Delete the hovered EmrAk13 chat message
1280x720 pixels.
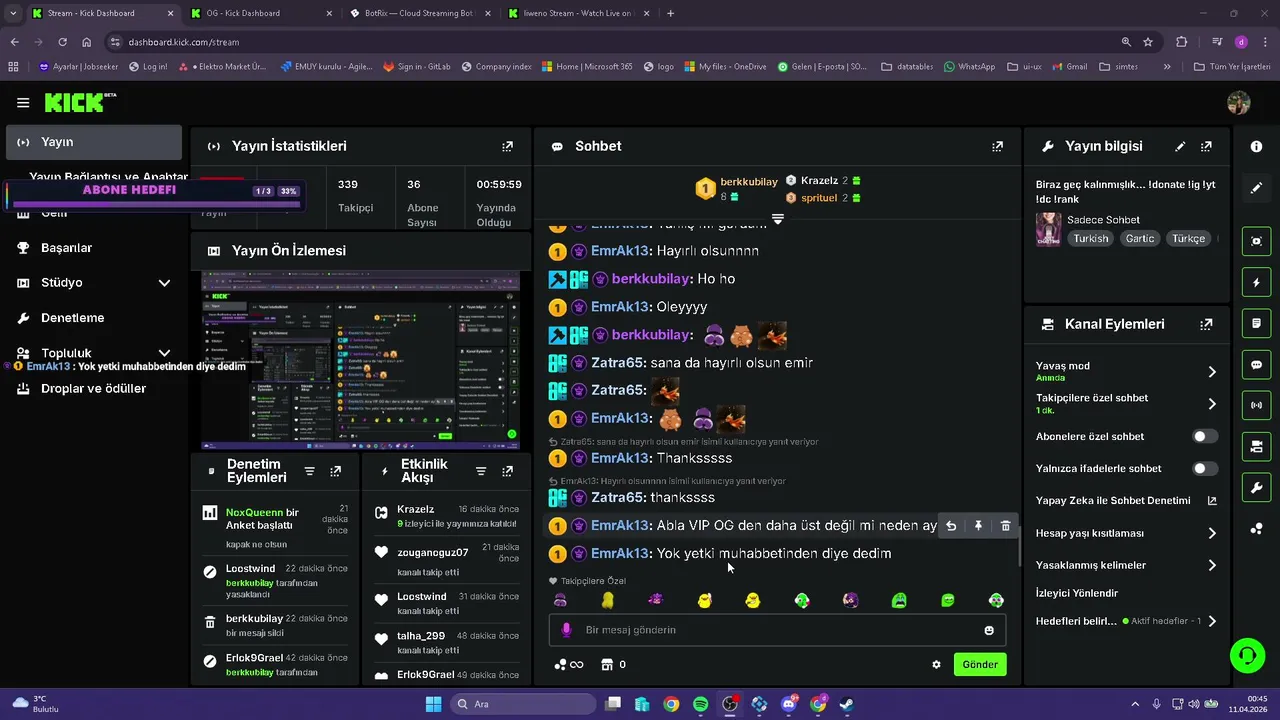pos(1005,526)
